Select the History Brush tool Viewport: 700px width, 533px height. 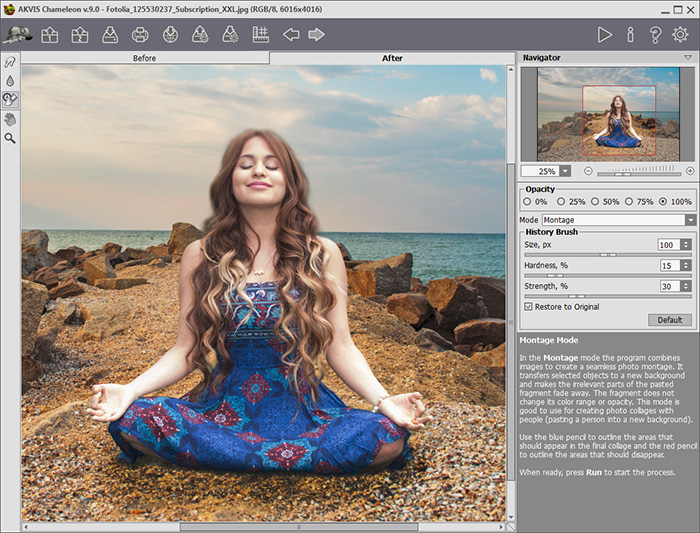click(x=10, y=98)
